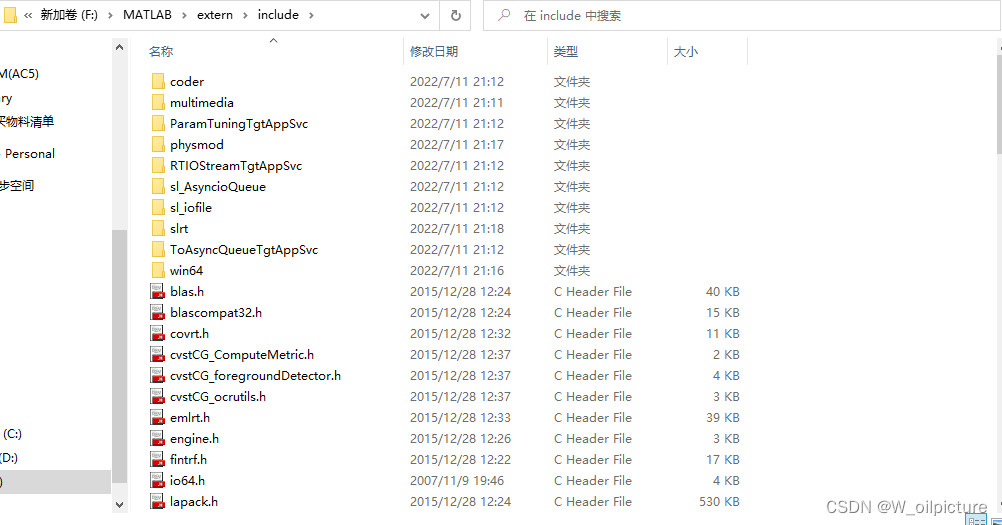Select M(AC5) item in navigation pane
Viewport: 1002px width, 525px height.
point(19,73)
